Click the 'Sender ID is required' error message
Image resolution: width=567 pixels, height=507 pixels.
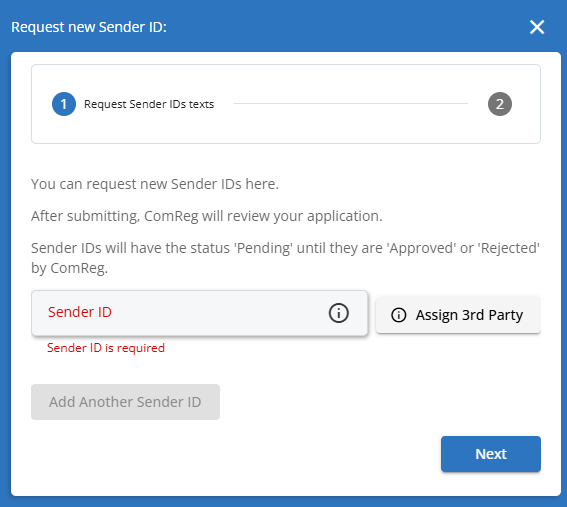[106, 348]
